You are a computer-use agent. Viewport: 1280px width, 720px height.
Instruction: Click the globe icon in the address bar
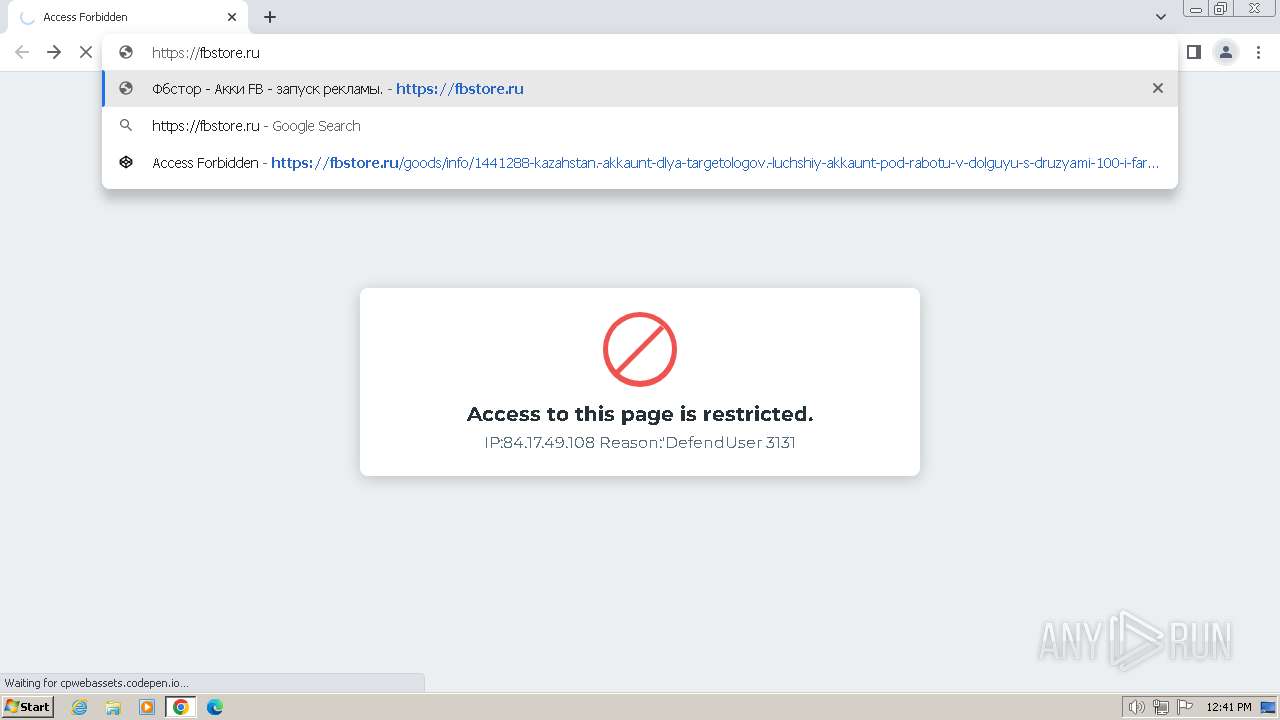[x=126, y=52]
